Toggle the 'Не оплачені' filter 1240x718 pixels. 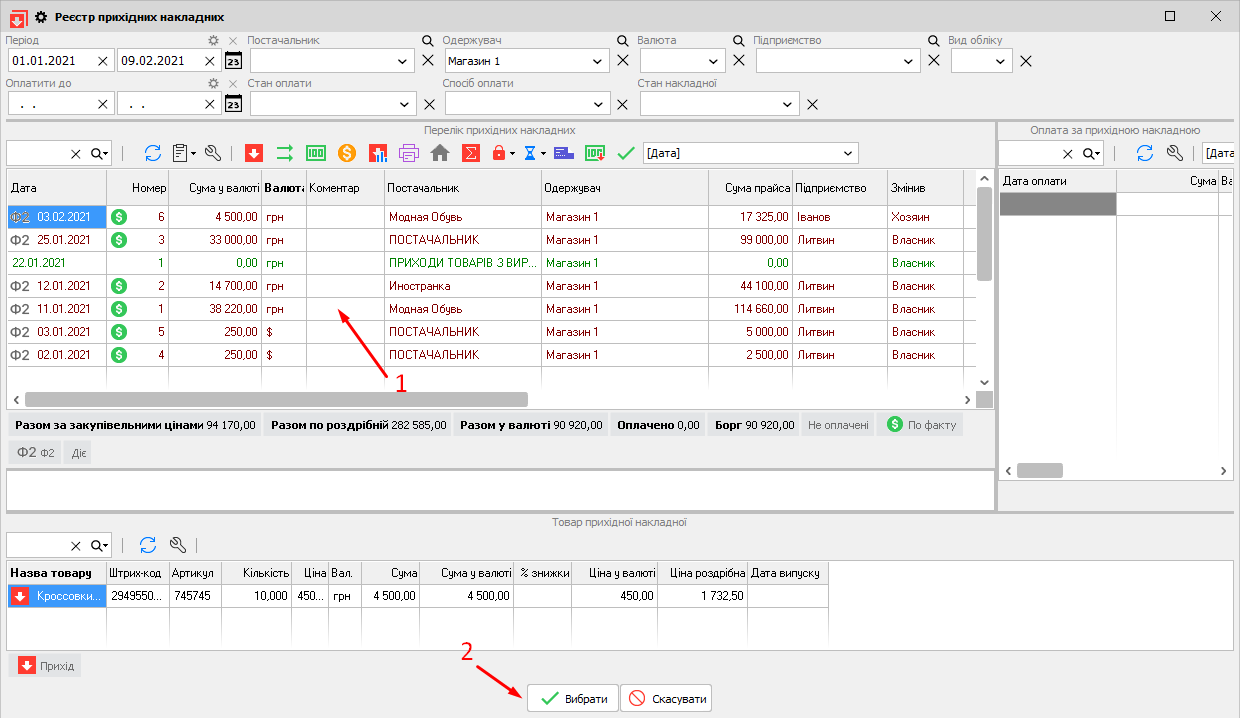[x=838, y=425]
